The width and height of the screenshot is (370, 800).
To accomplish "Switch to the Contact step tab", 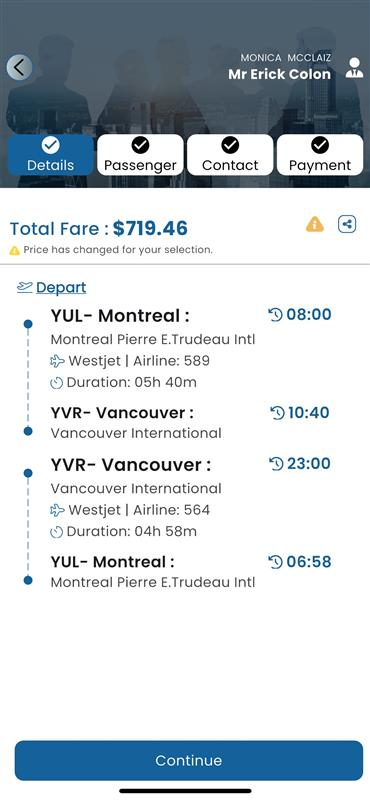I will [x=230, y=155].
